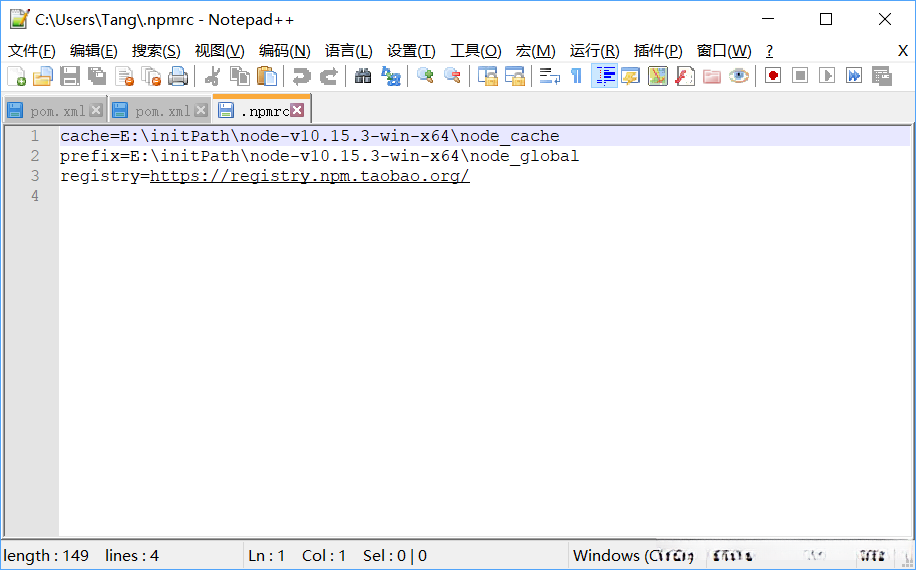Image resolution: width=916 pixels, height=570 pixels.
Task: Open the 宏(M) menu
Action: point(535,51)
